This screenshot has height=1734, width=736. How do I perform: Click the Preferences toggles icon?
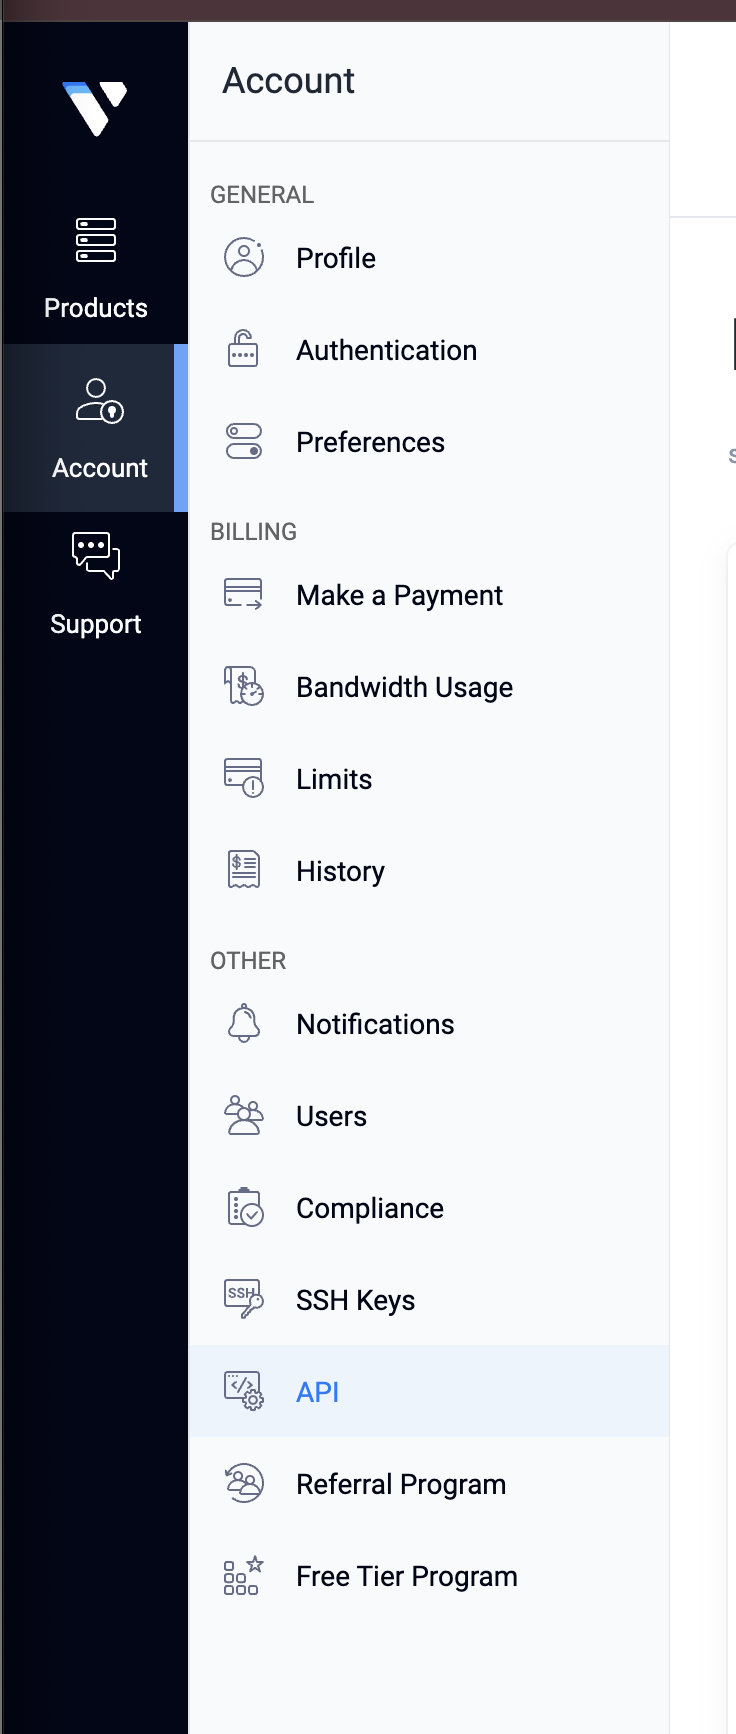(244, 441)
